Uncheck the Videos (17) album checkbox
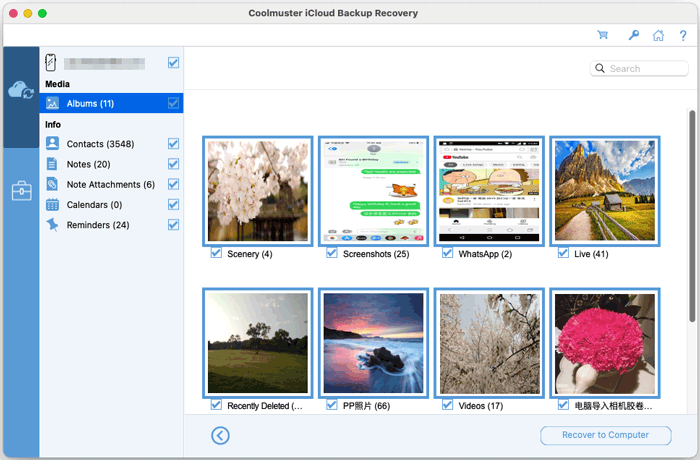This screenshot has height=460, width=700. coord(447,405)
